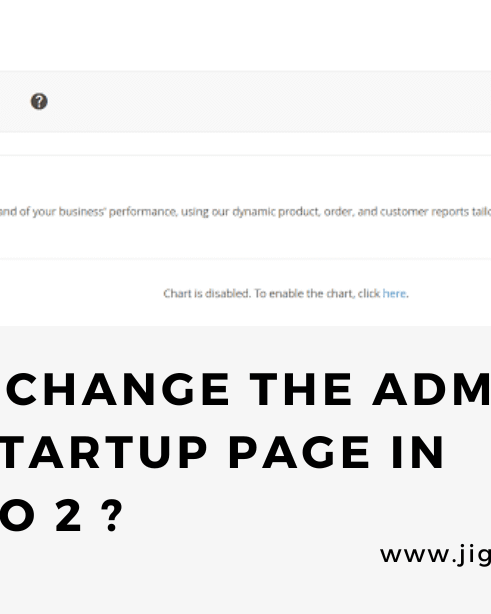Image resolution: width=491 pixels, height=614 pixels.
Task: Open the question mark help icon
Action: [x=39, y=101]
